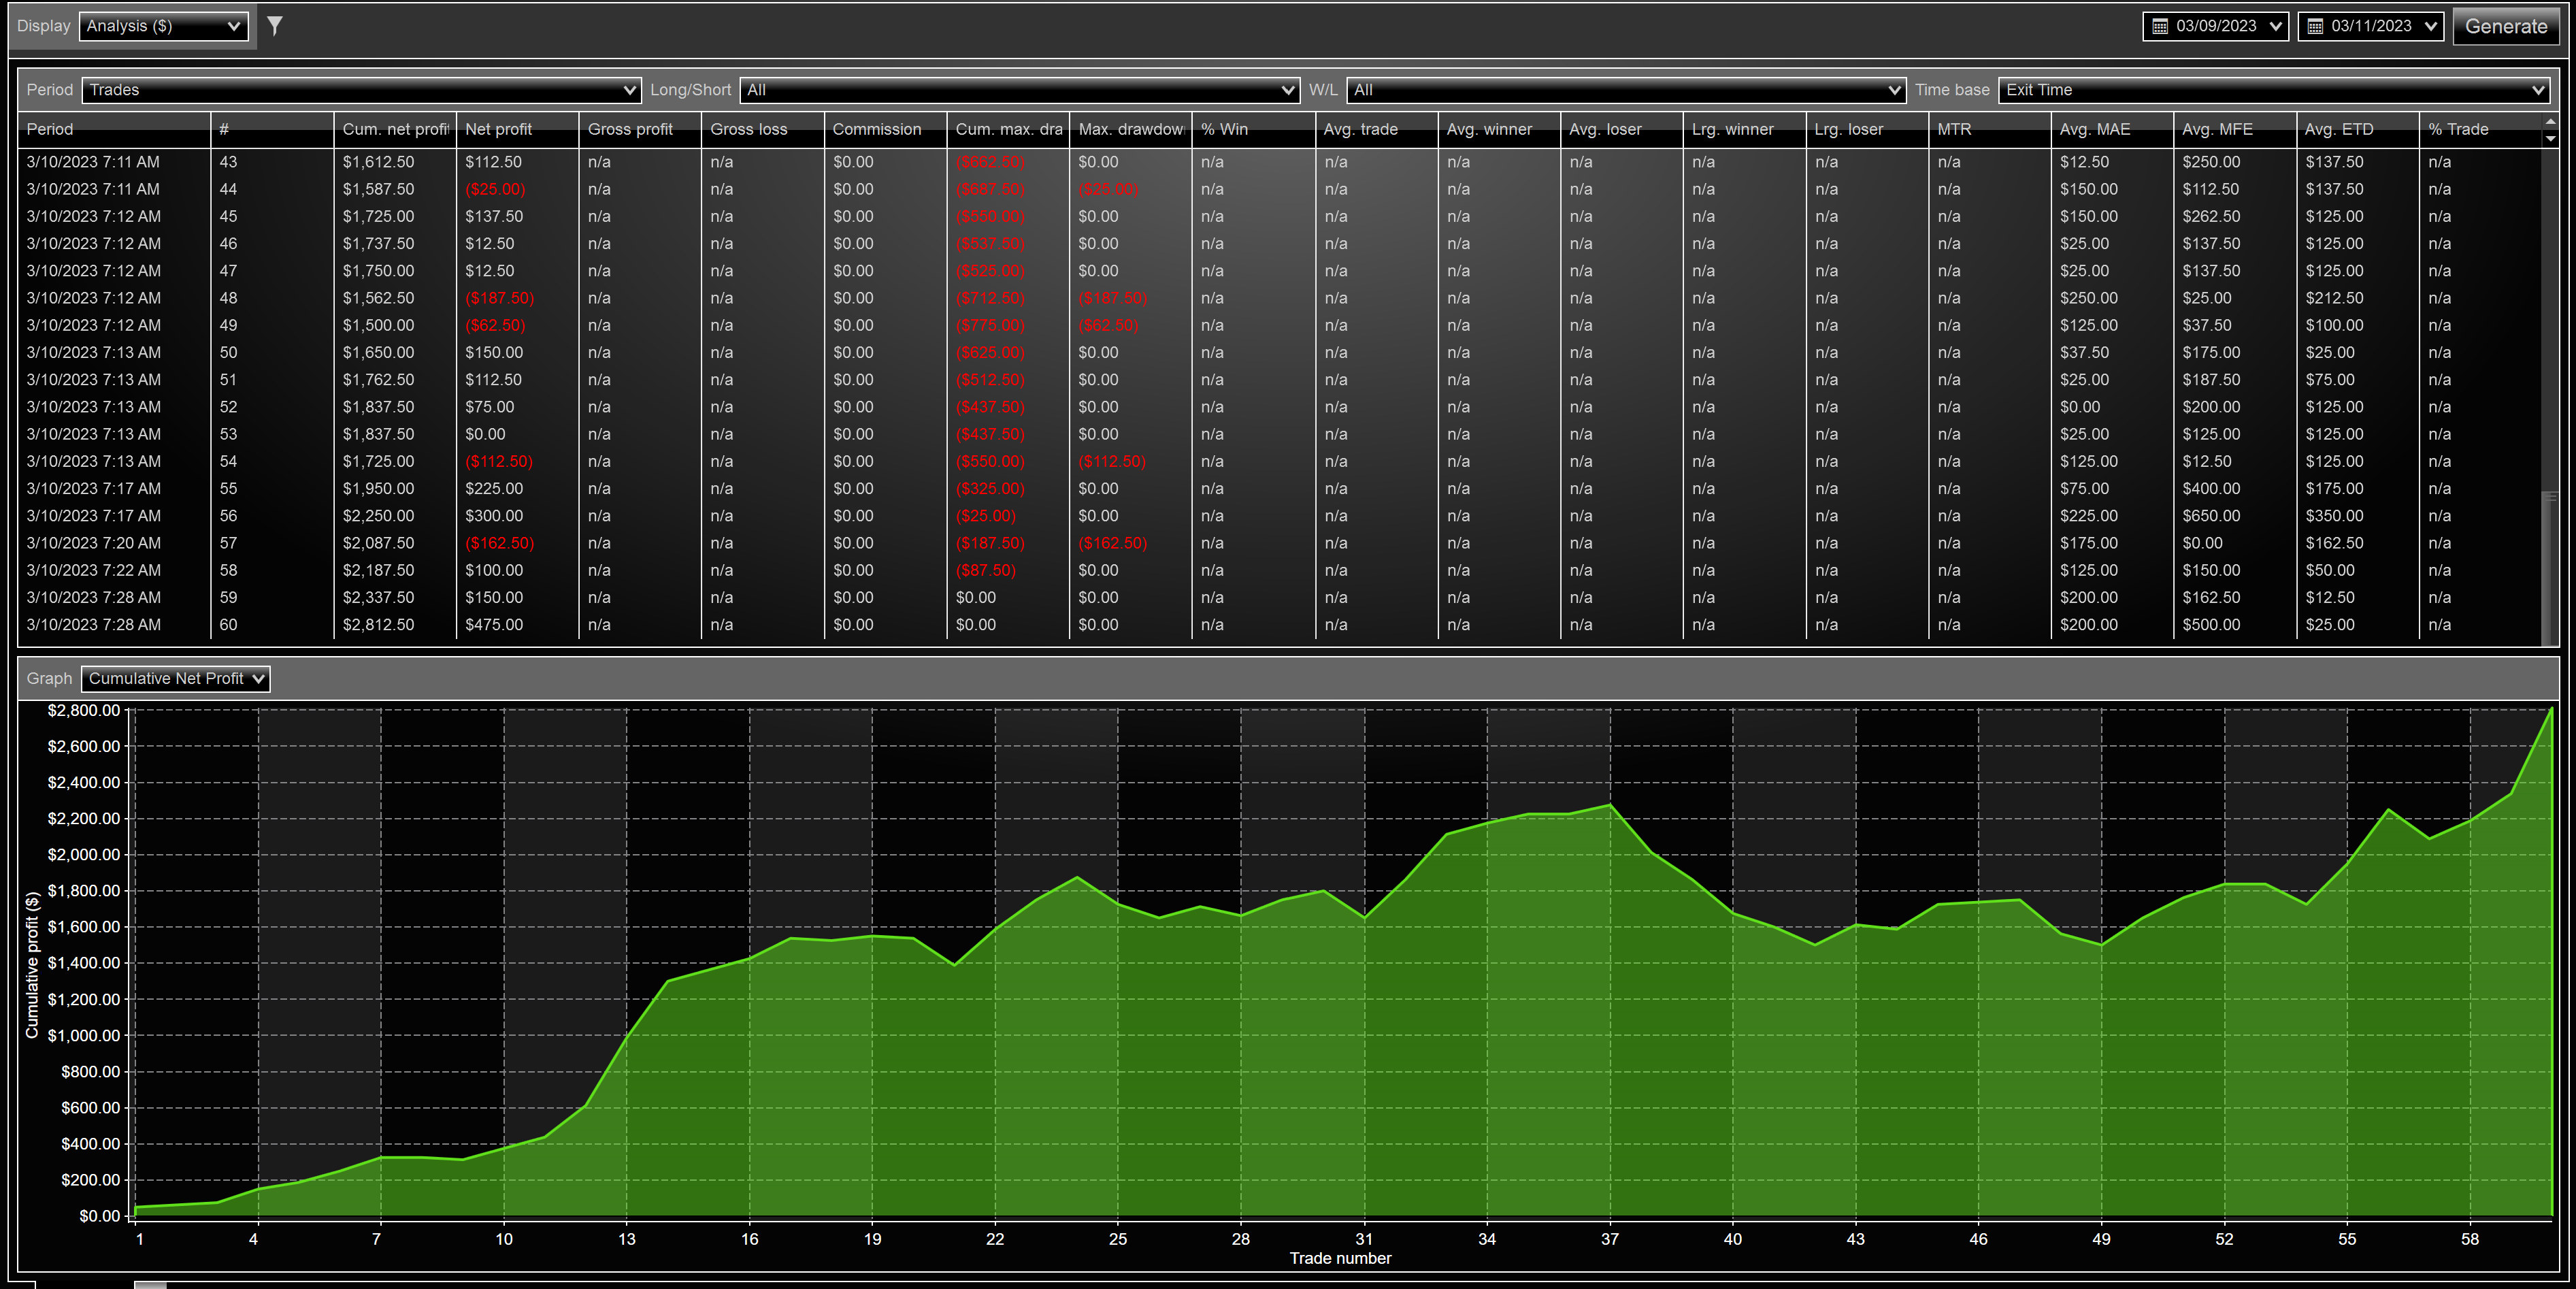The height and width of the screenshot is (1289, 2576).
Task: Open the Time base Exit Time dropdown
Action: click(x=2273, y=90)
